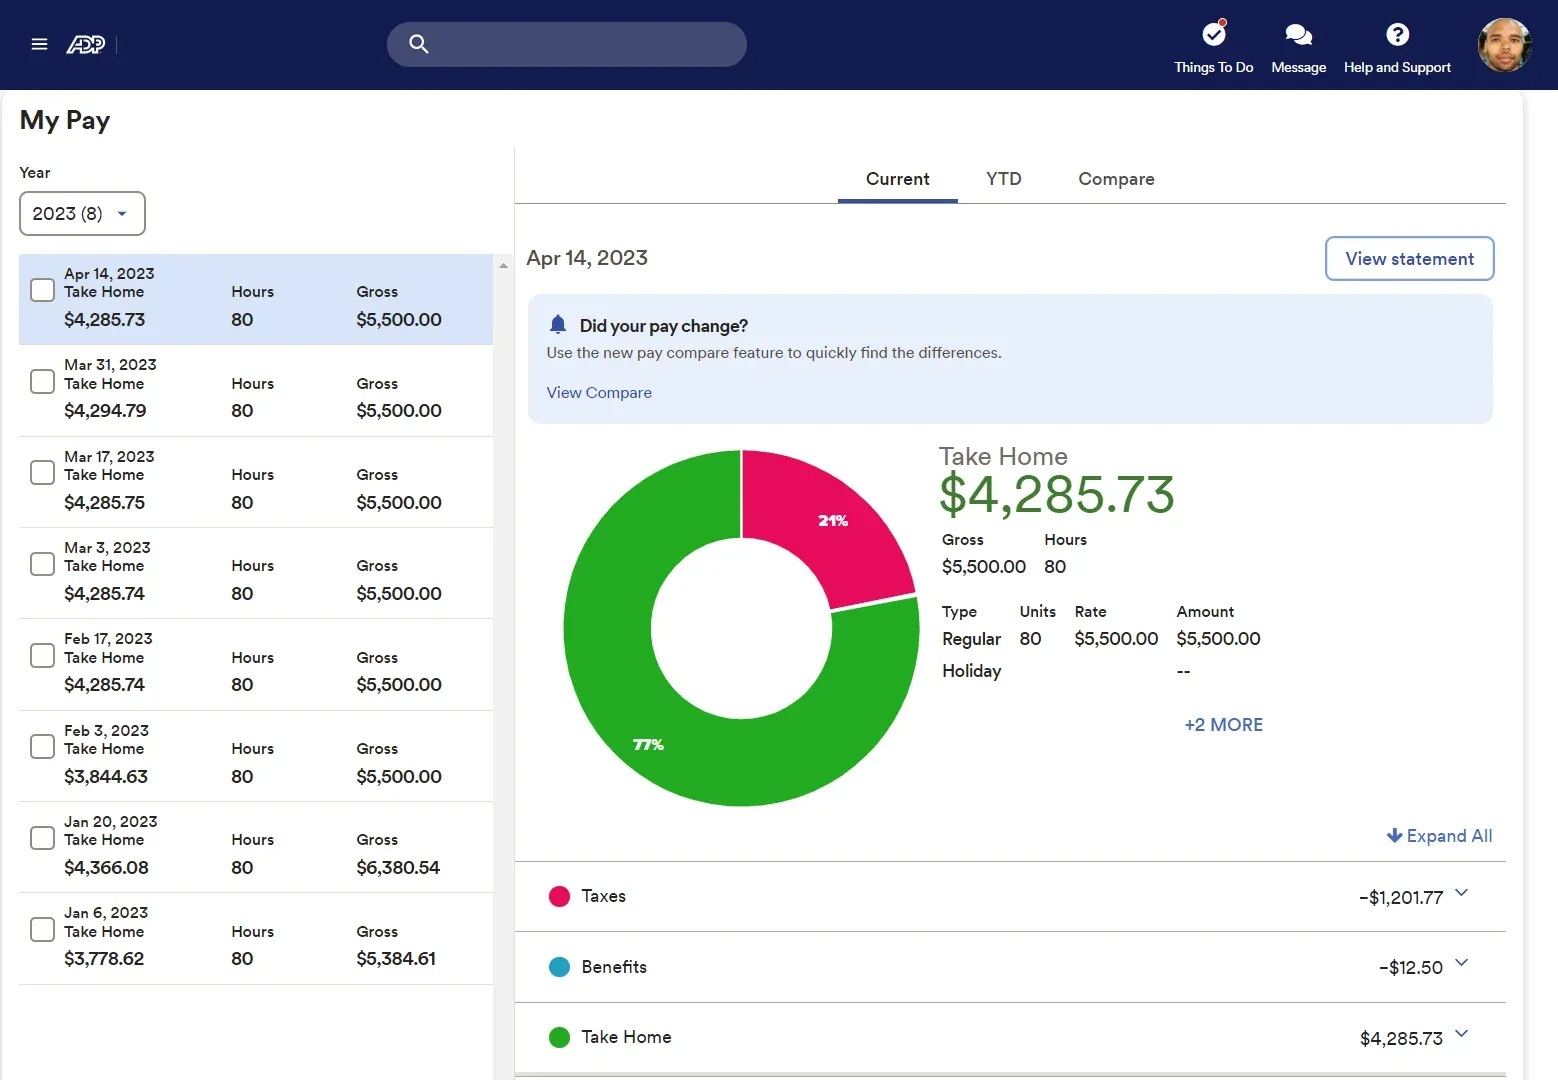This screenshot has width=1558, height=1080.
Task: Click the search magnifier icon
Action: [x=419, y=44]
